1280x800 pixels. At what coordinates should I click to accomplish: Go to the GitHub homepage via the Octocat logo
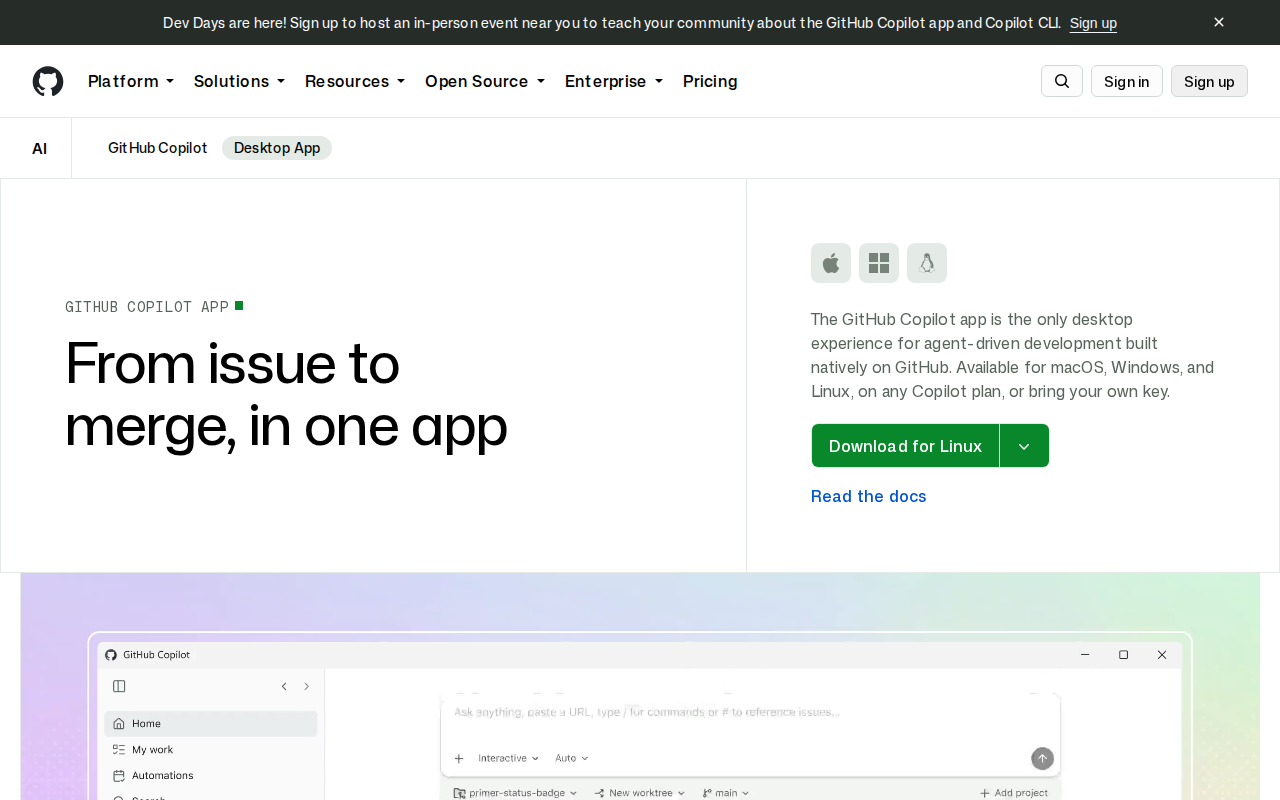tap(48, 81)
